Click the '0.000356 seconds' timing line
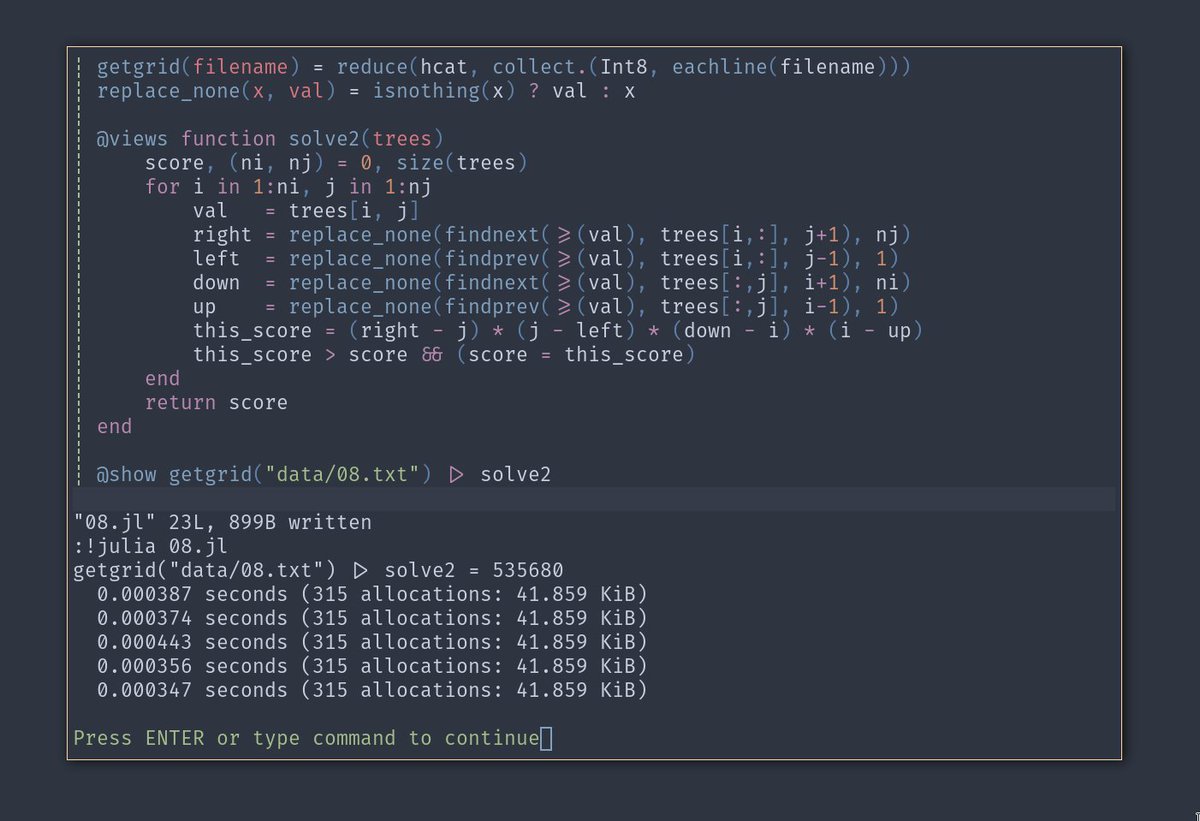This screenshot has height=821, width=1200. (372, 666)
